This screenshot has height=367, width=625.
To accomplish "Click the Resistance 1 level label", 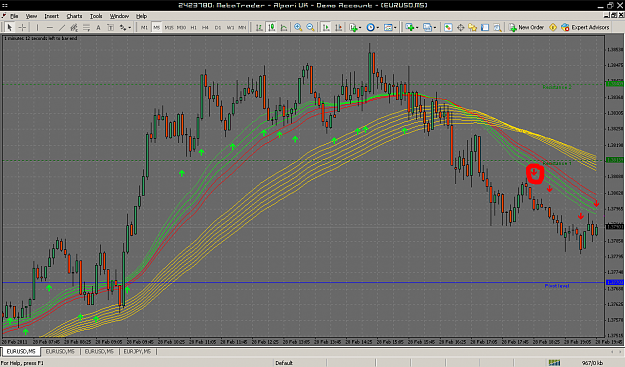I will coord(557,163).
